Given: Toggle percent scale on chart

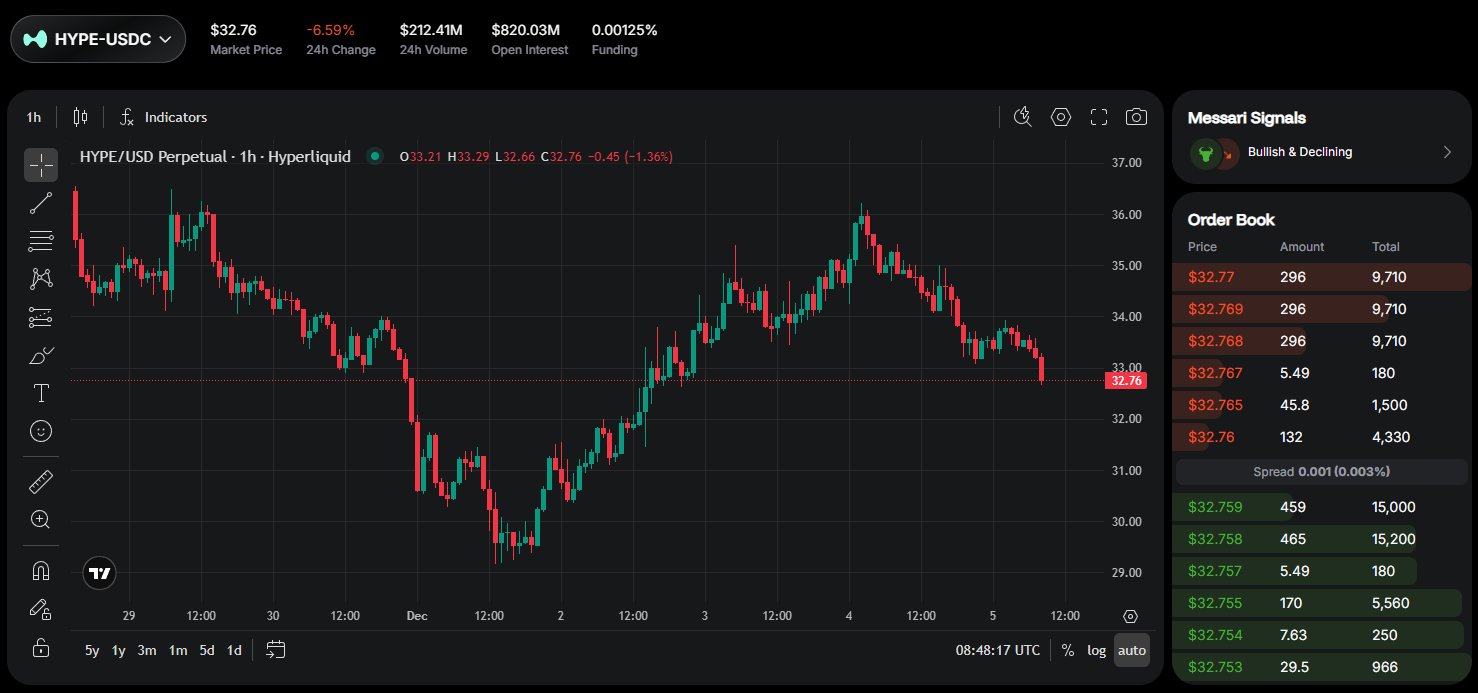Looking at the screenshot, I should click(1068, 650).
